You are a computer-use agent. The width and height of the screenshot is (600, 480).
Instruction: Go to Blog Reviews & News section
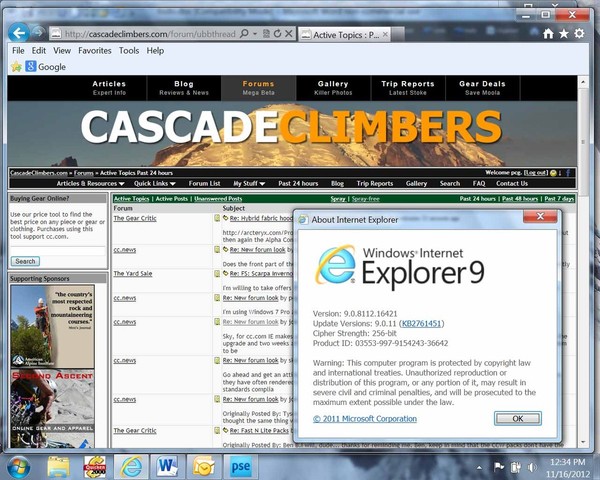(x=184, y=88)
